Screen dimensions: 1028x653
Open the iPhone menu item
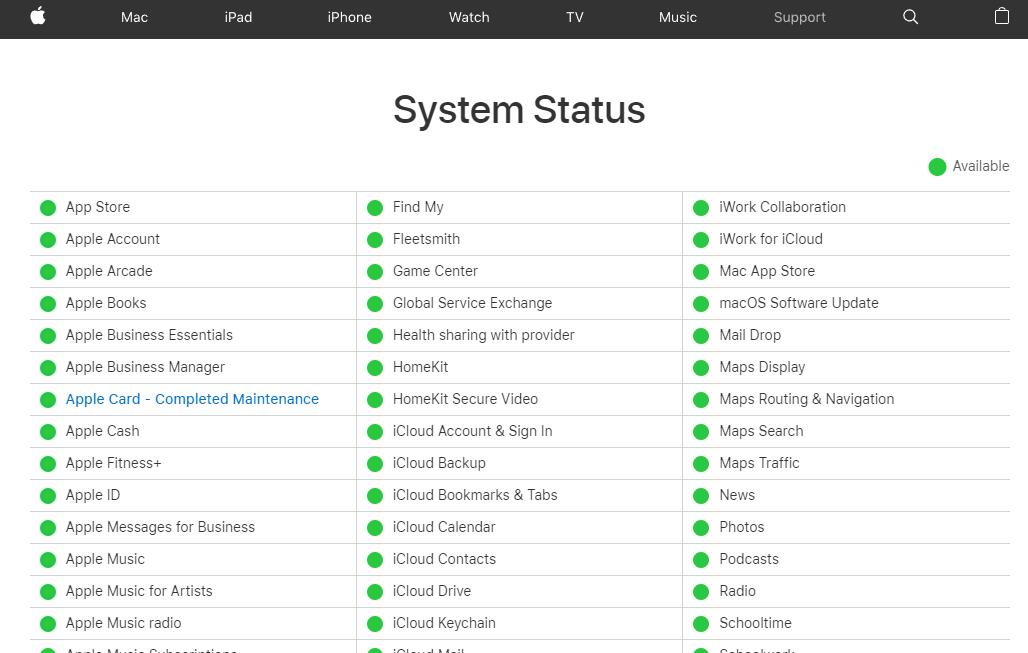349,17
